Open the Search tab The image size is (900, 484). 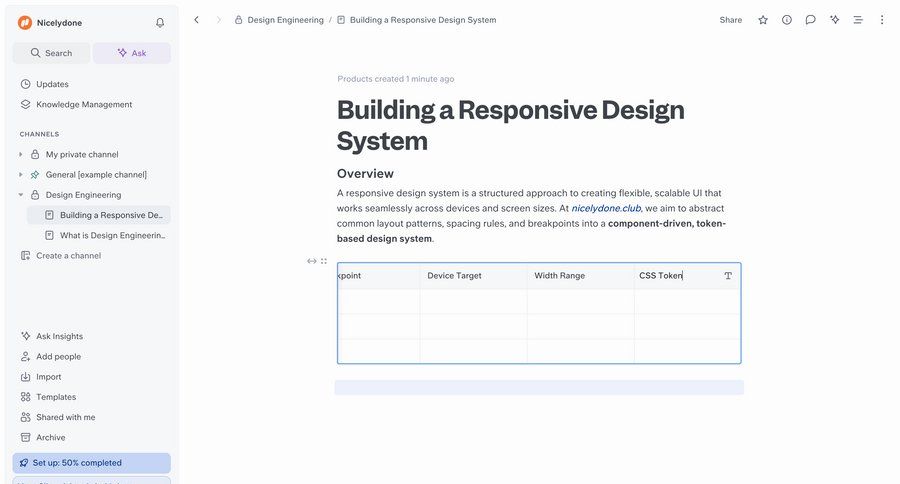coord(51,53)
